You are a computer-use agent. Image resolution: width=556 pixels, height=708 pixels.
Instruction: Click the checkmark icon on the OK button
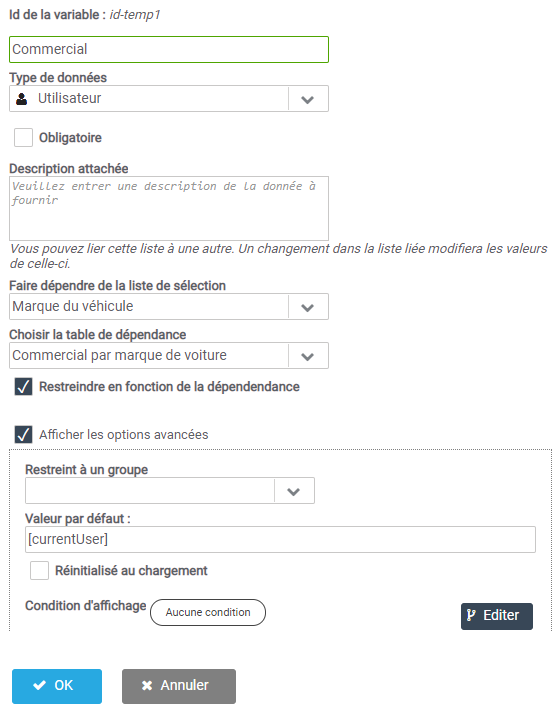40,685
